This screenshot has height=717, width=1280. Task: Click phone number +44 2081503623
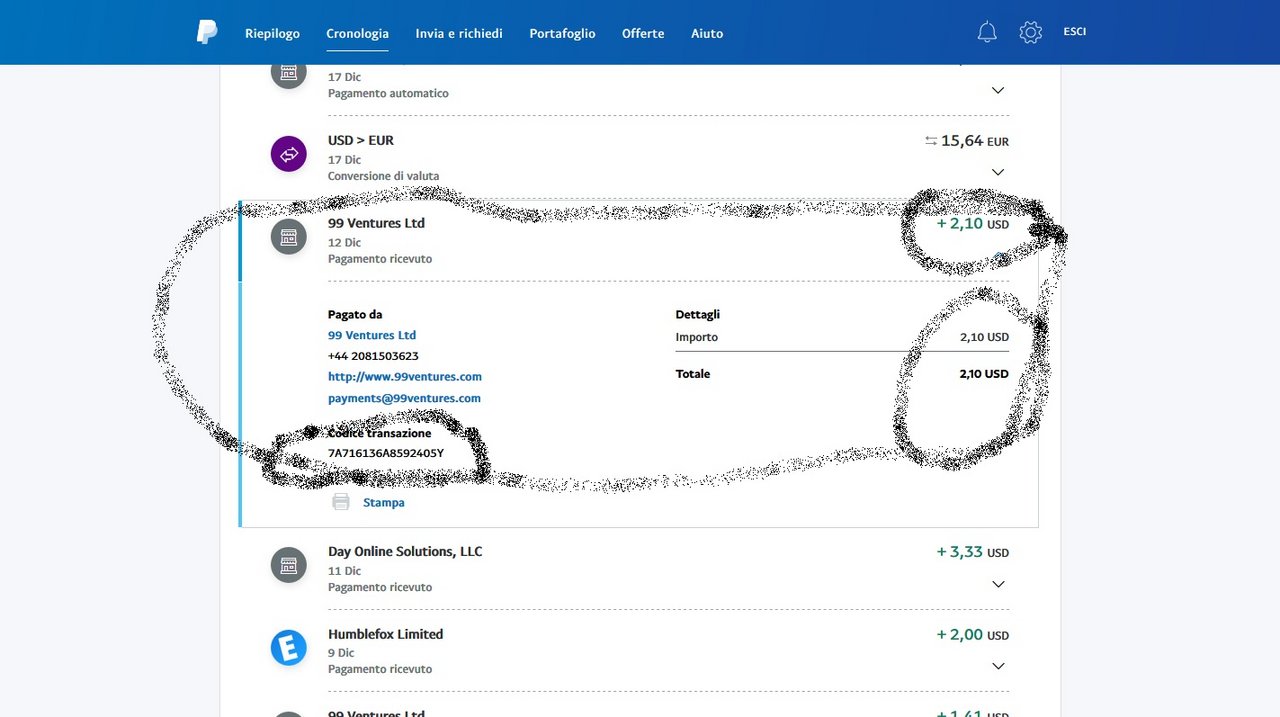coord(373,356)
